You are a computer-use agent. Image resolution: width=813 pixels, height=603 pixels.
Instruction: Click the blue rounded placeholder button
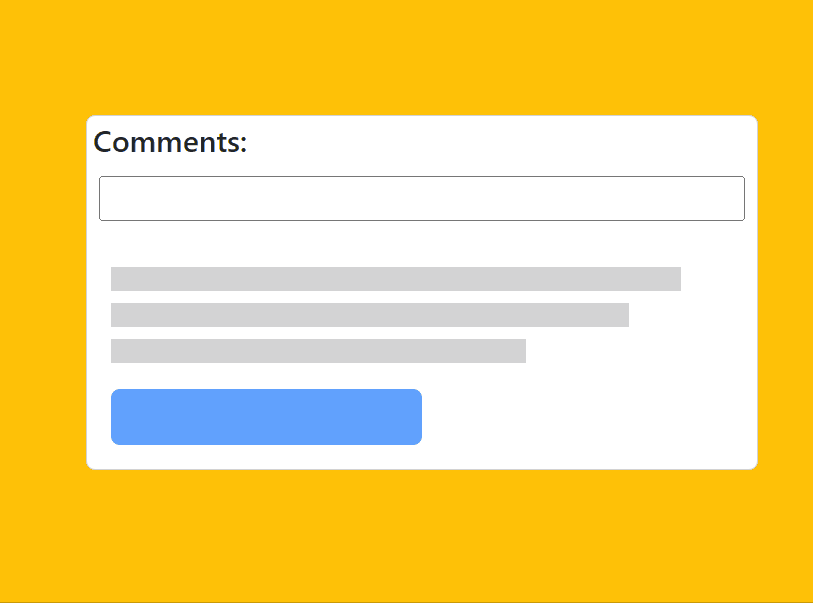click(267, 417)
